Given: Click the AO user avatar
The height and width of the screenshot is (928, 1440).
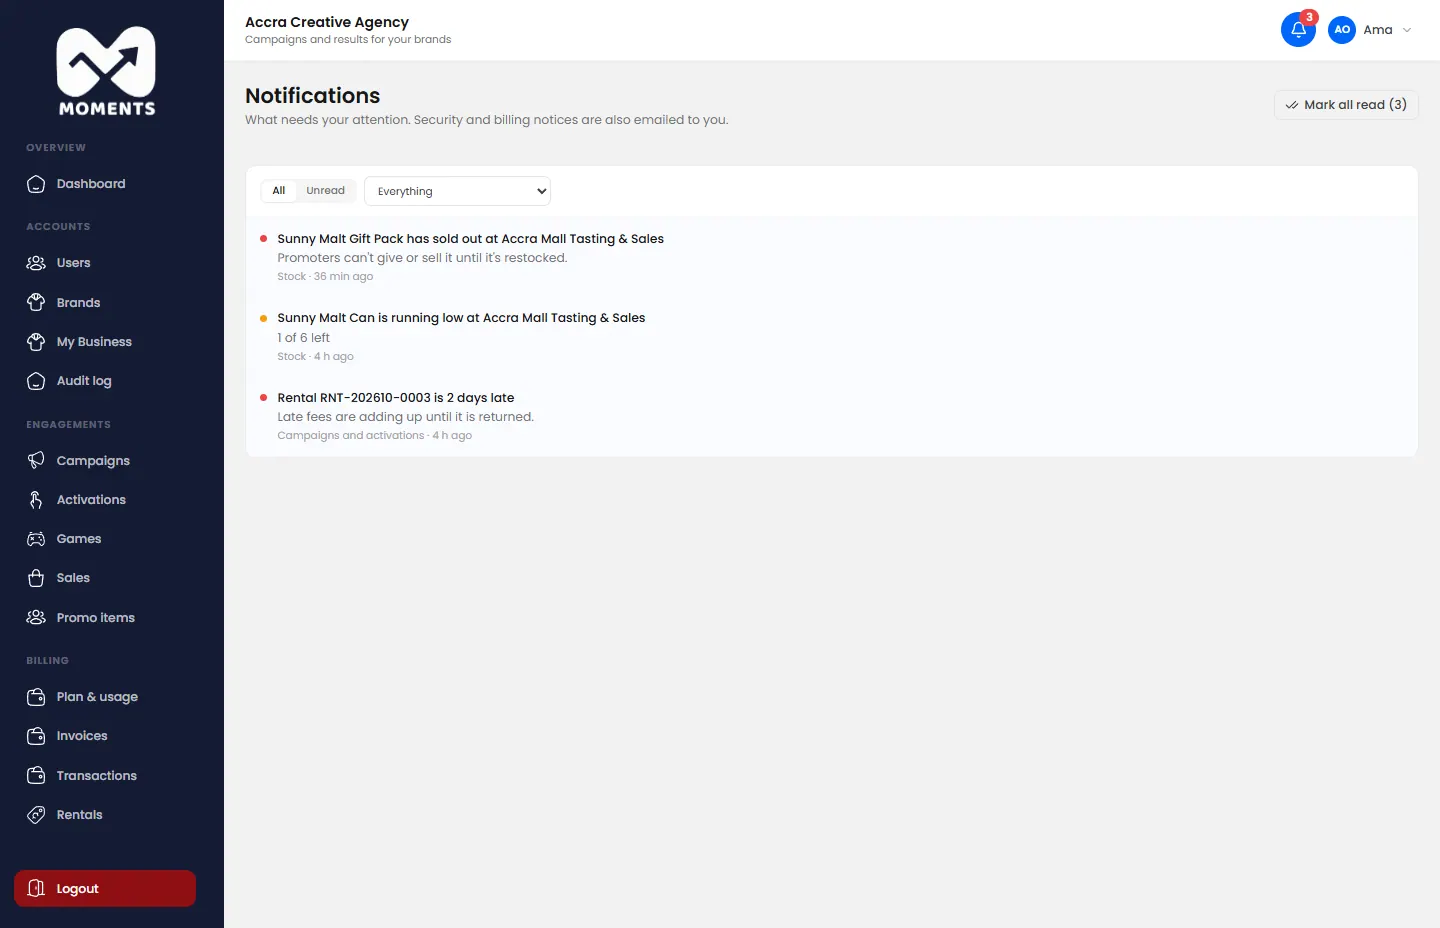Looking at the screenshot, I should (1342, 30).
